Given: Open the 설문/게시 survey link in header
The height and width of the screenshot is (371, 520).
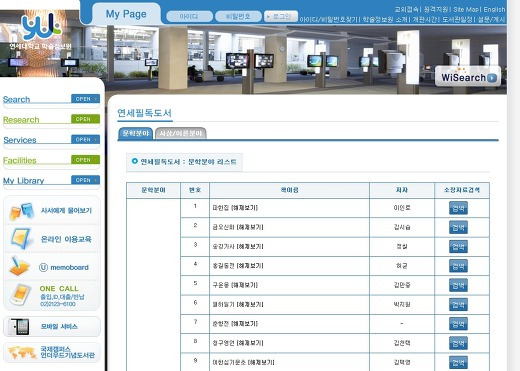Looking at the screenshot, I should (491, 20).
